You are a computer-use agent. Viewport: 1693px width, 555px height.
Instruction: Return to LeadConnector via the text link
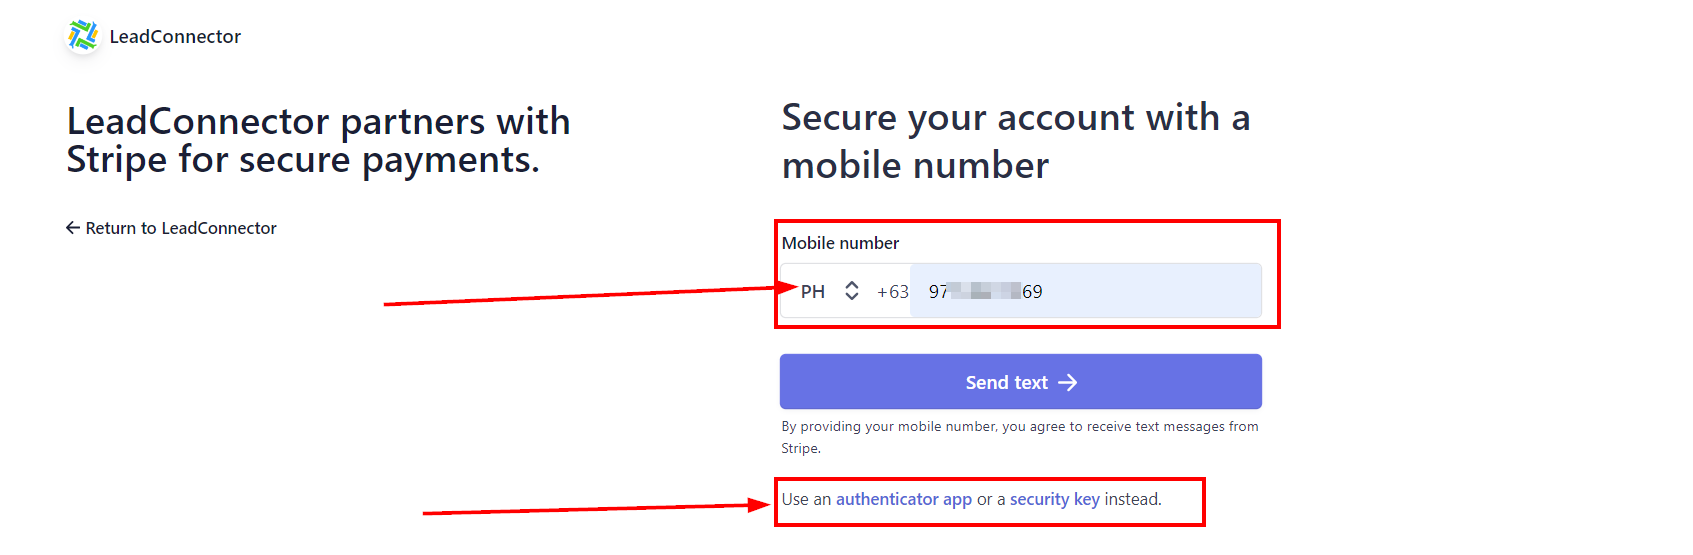[181, 228]
